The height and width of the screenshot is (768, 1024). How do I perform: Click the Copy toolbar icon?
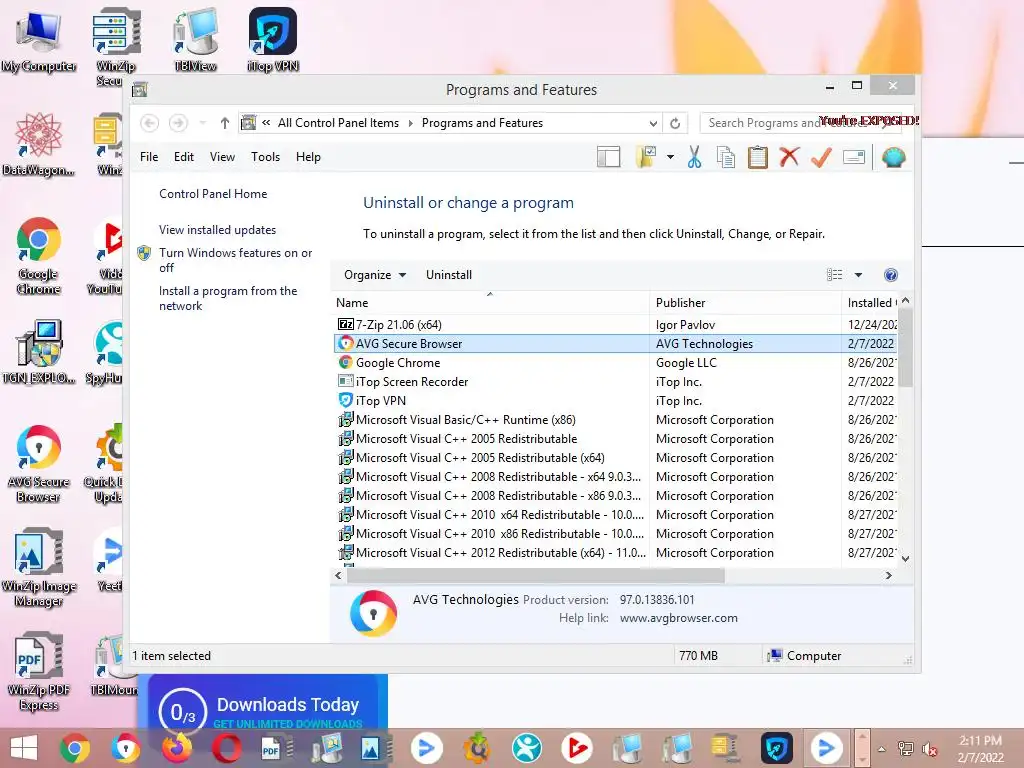pos(726,157)
